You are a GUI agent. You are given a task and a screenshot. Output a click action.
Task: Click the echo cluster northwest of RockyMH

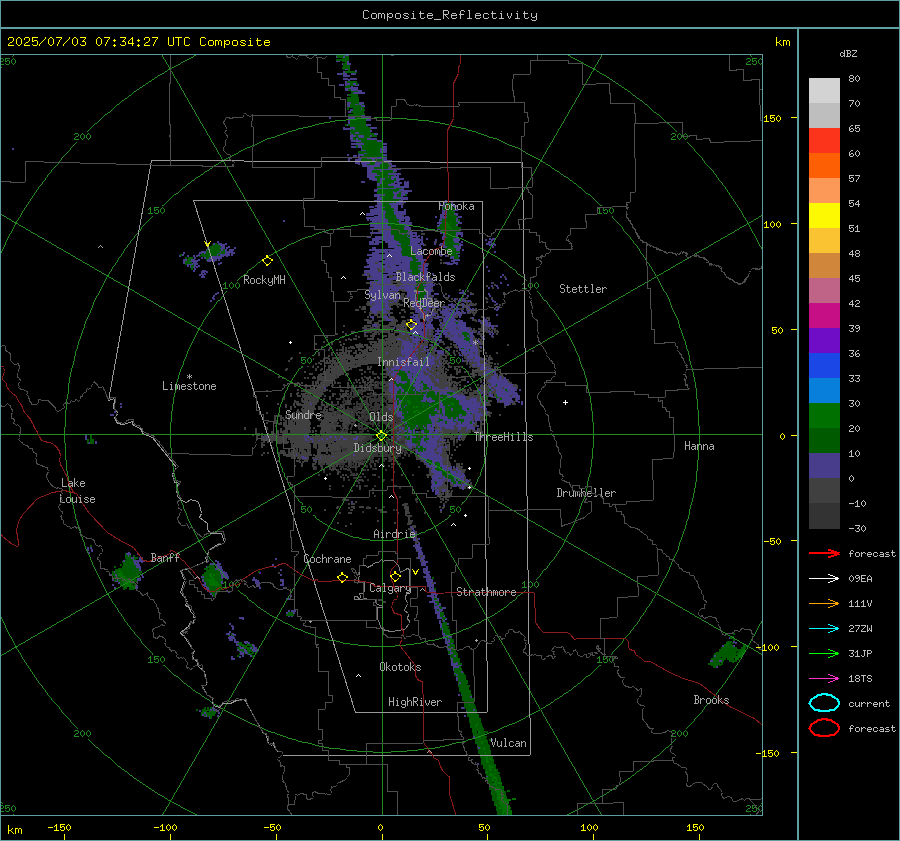pos(208,256)
